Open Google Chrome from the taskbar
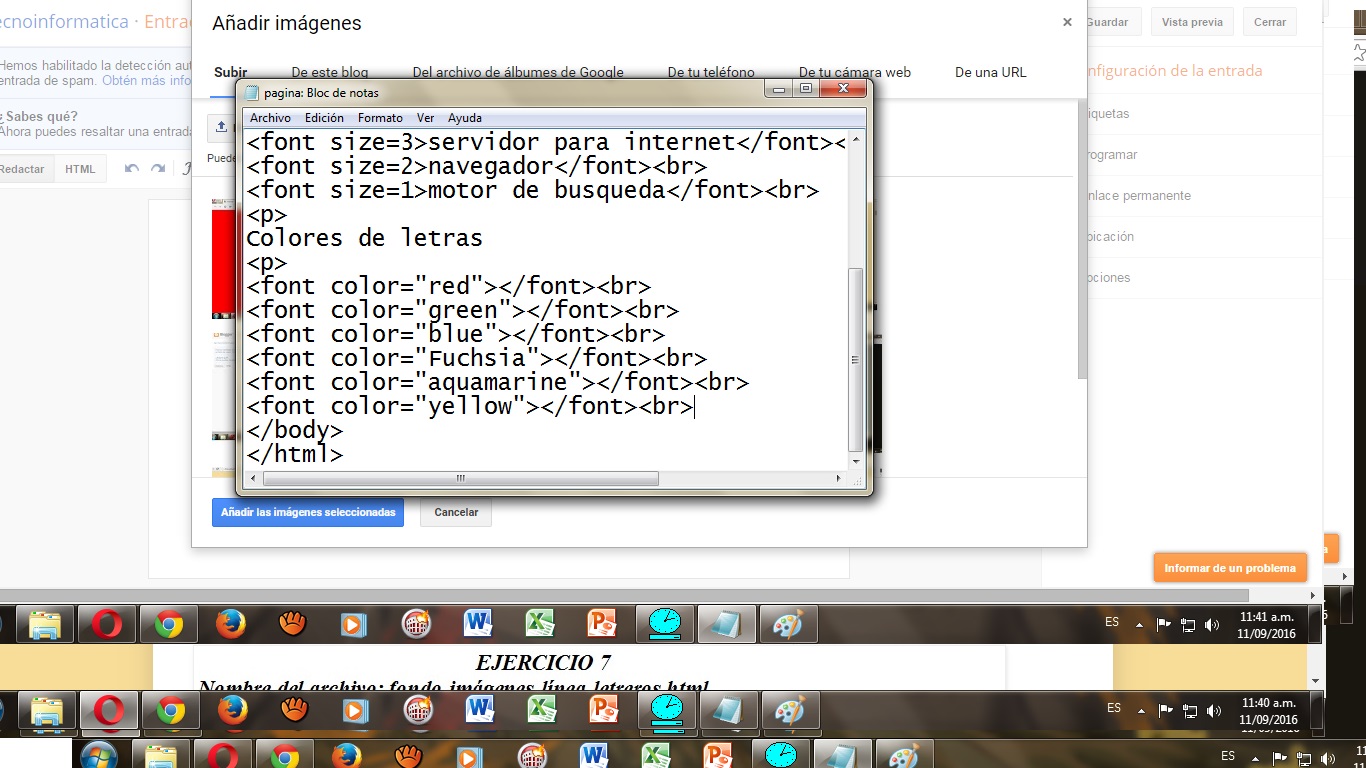Screen dimensions: 1366x768 (168, 622)
